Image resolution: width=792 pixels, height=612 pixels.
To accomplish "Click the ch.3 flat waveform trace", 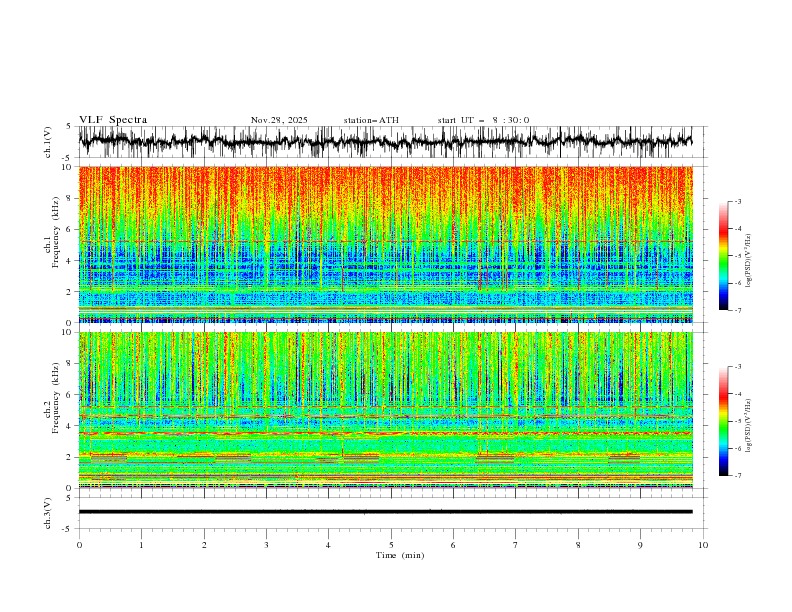I will (385, 512).
